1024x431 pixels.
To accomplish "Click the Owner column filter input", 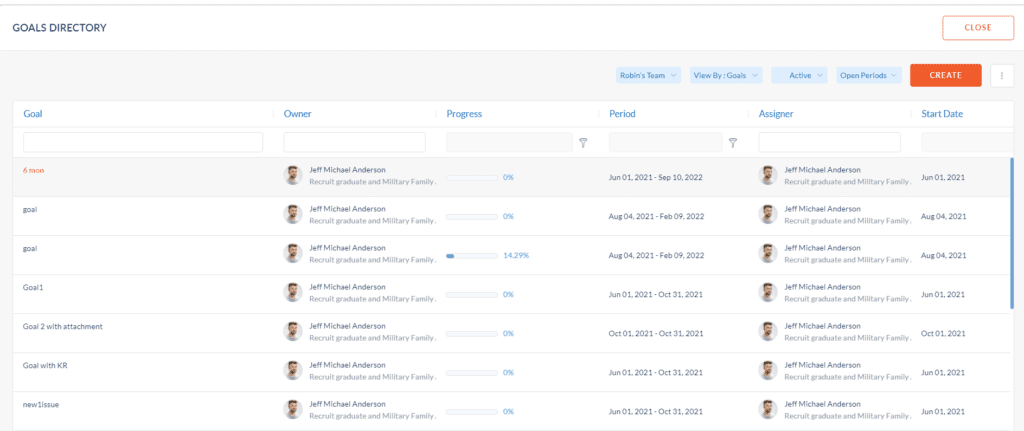I will (x=355, y=142).
